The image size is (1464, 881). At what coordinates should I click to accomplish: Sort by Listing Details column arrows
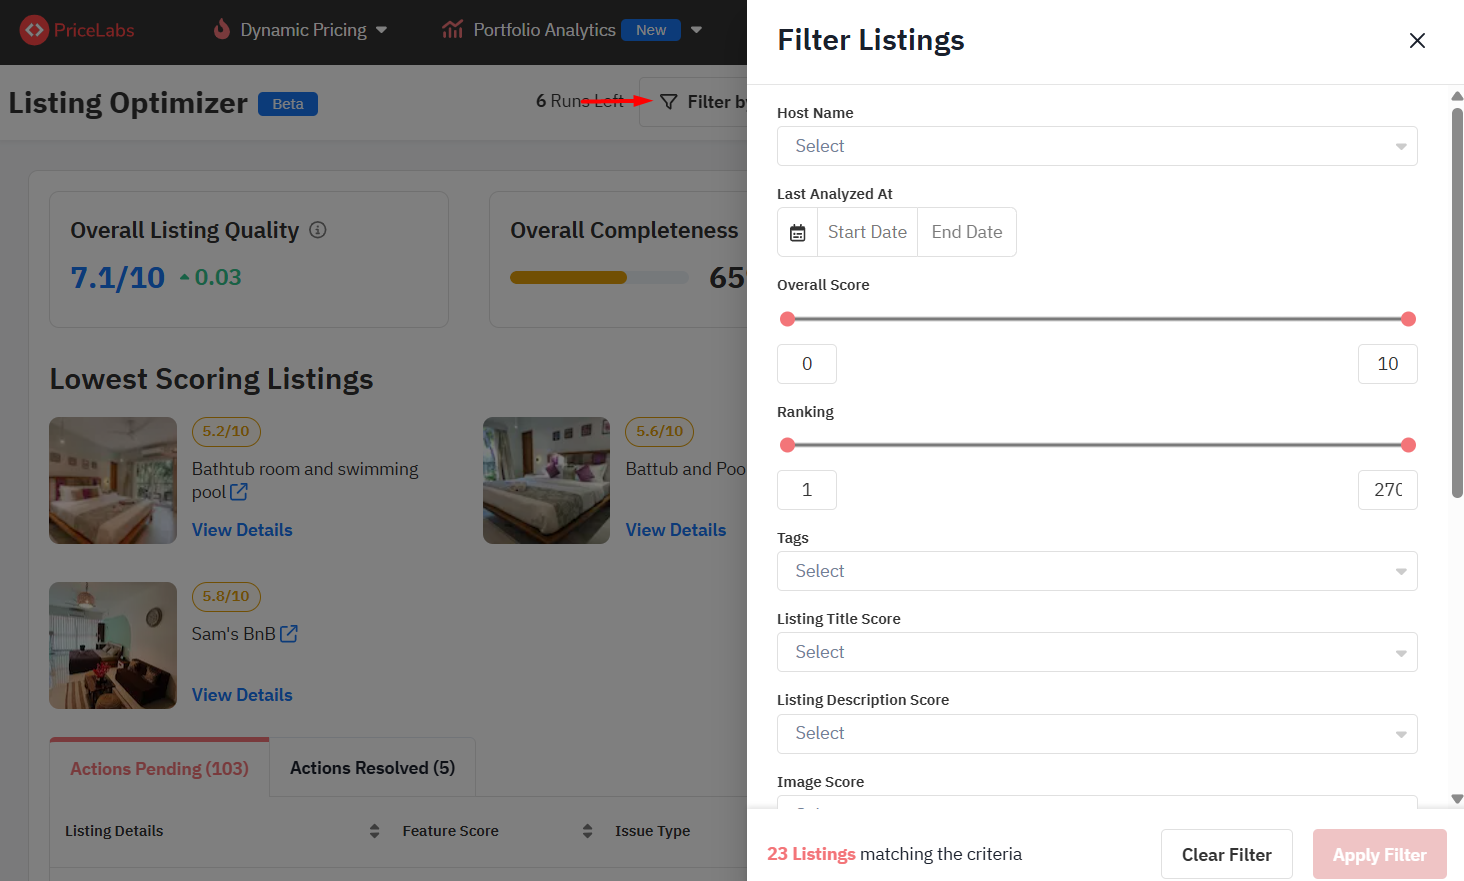point(374,831)
